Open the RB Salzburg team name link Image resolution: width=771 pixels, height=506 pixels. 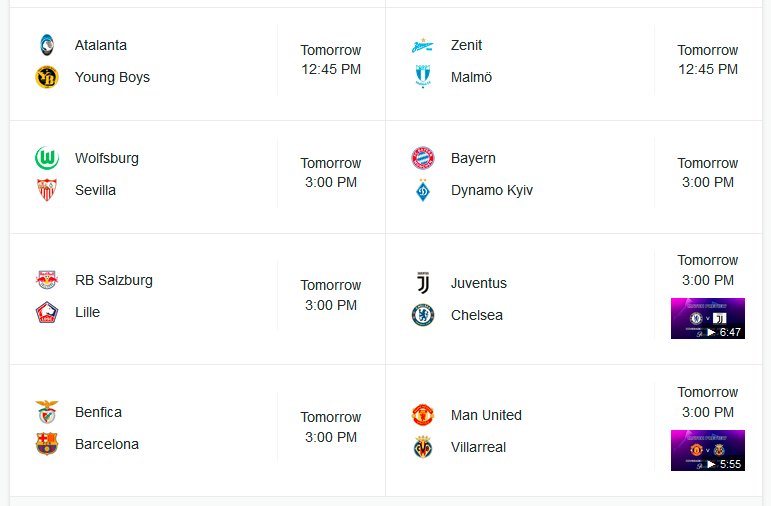114,280
